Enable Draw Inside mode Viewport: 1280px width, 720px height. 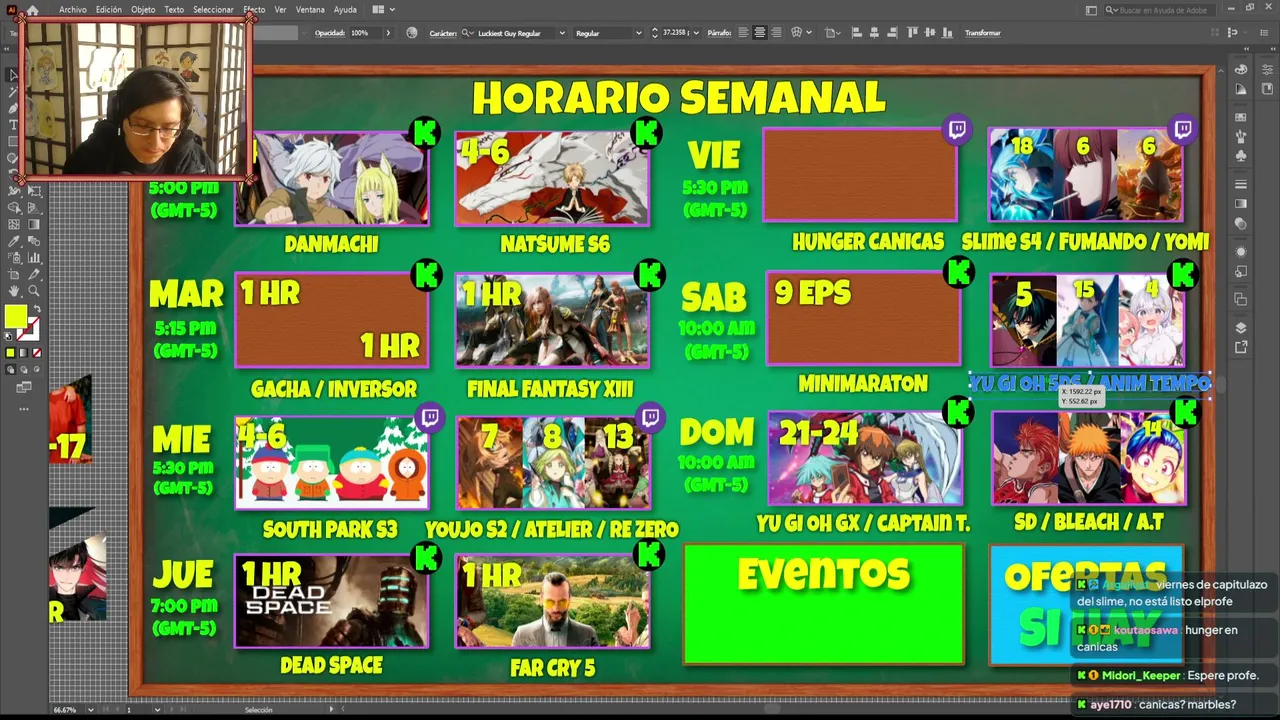(x=37, y=370)
